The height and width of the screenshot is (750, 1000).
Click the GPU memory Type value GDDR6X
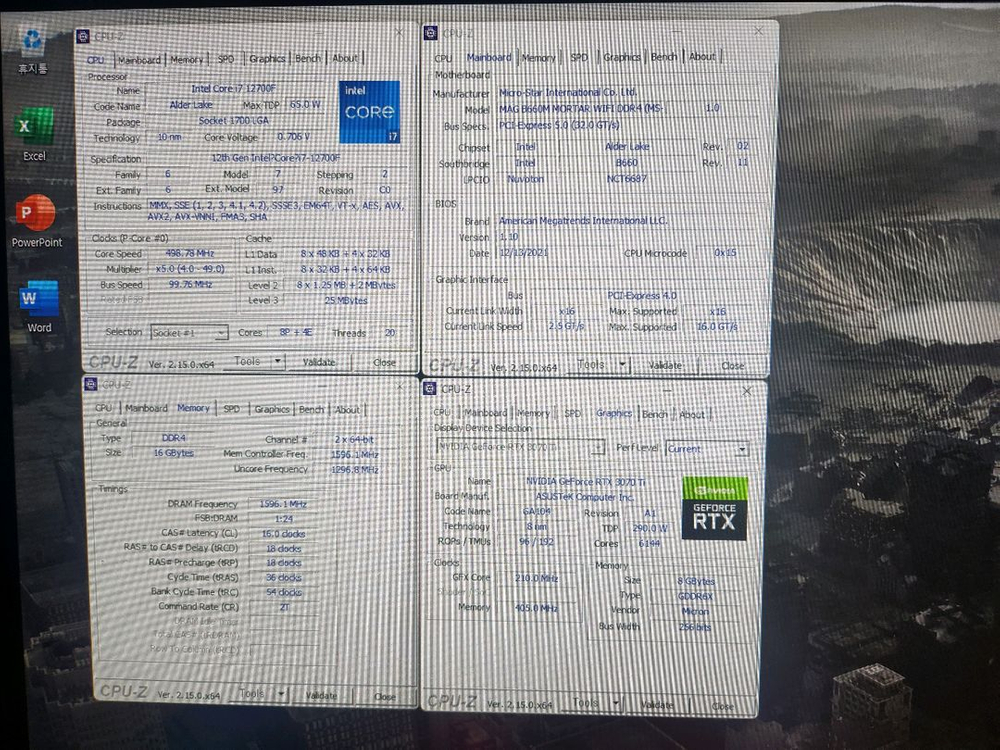pos(695,596)
